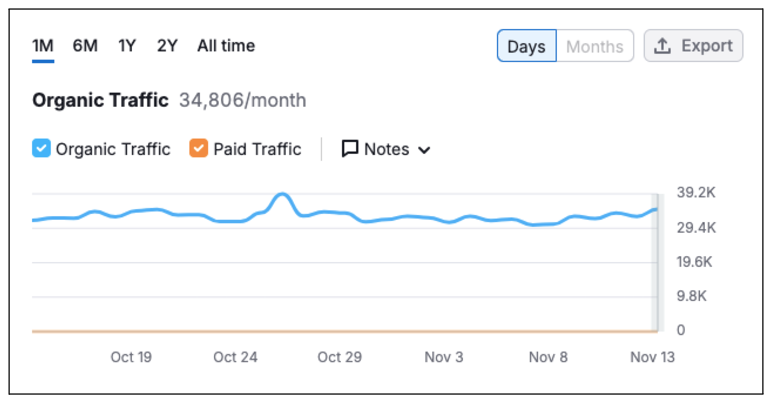
Task: Choose the 1Y time range tab
Action: click(127, 46)
